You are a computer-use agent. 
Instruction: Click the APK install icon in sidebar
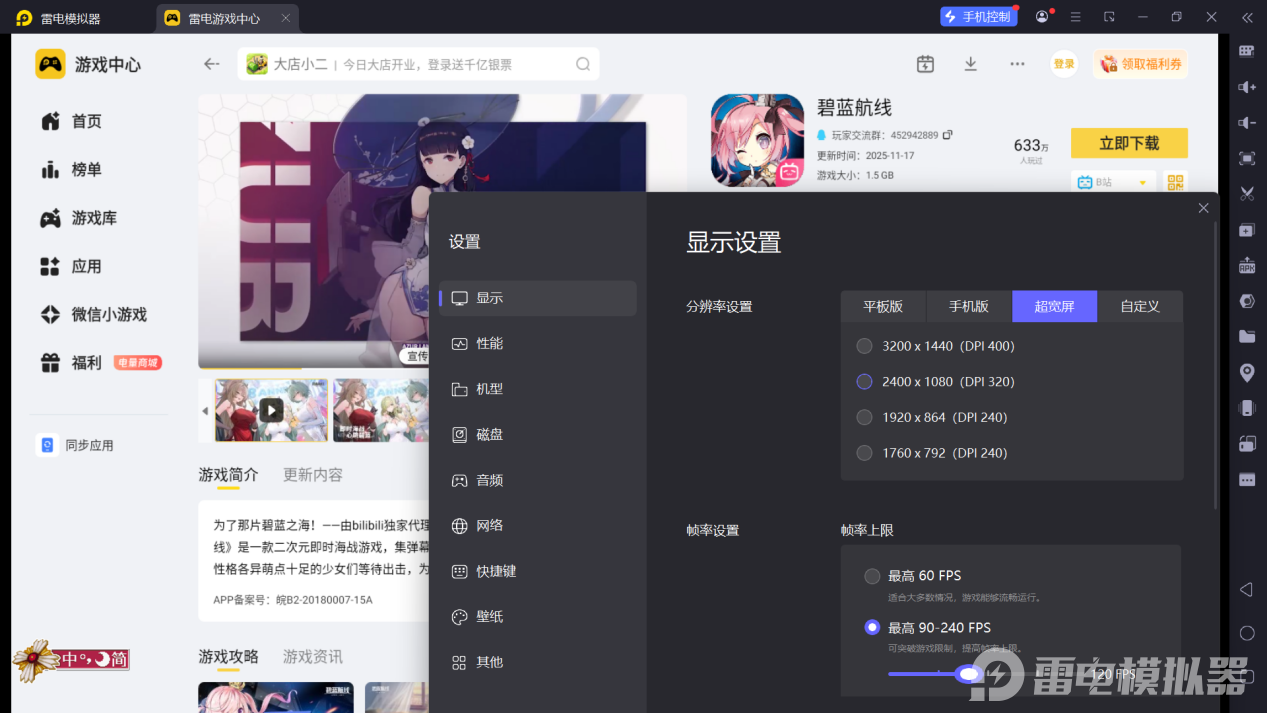1247,266
